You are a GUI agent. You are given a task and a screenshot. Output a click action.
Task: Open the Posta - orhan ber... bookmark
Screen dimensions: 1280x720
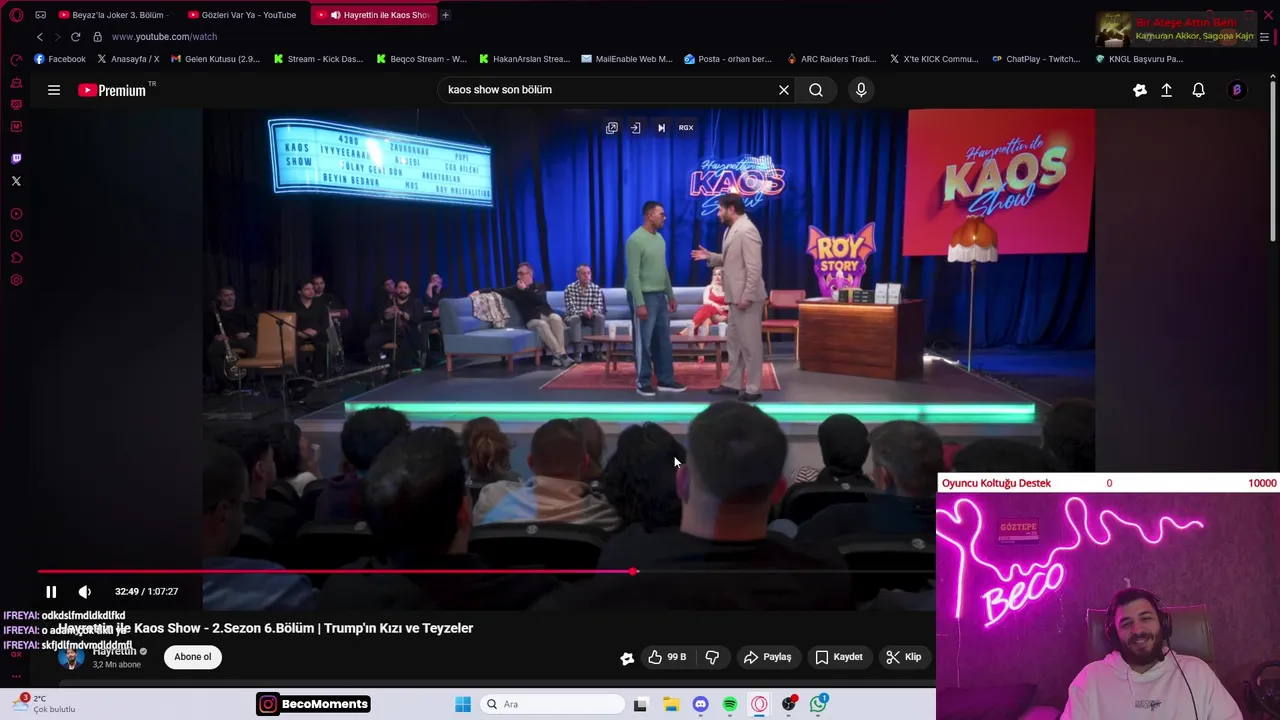(x=729, y=59)
